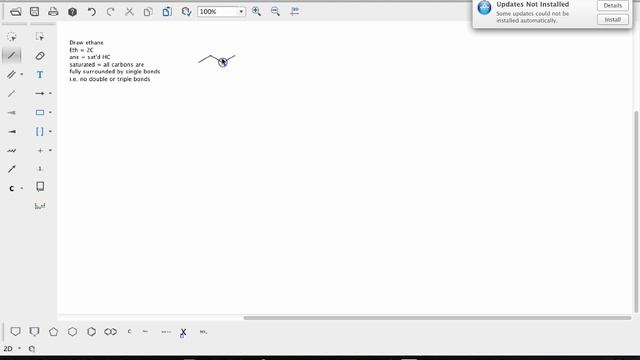Expand the rectangle shape options arrow
This screenshot has width=640, height=360.
coord(50,112)
